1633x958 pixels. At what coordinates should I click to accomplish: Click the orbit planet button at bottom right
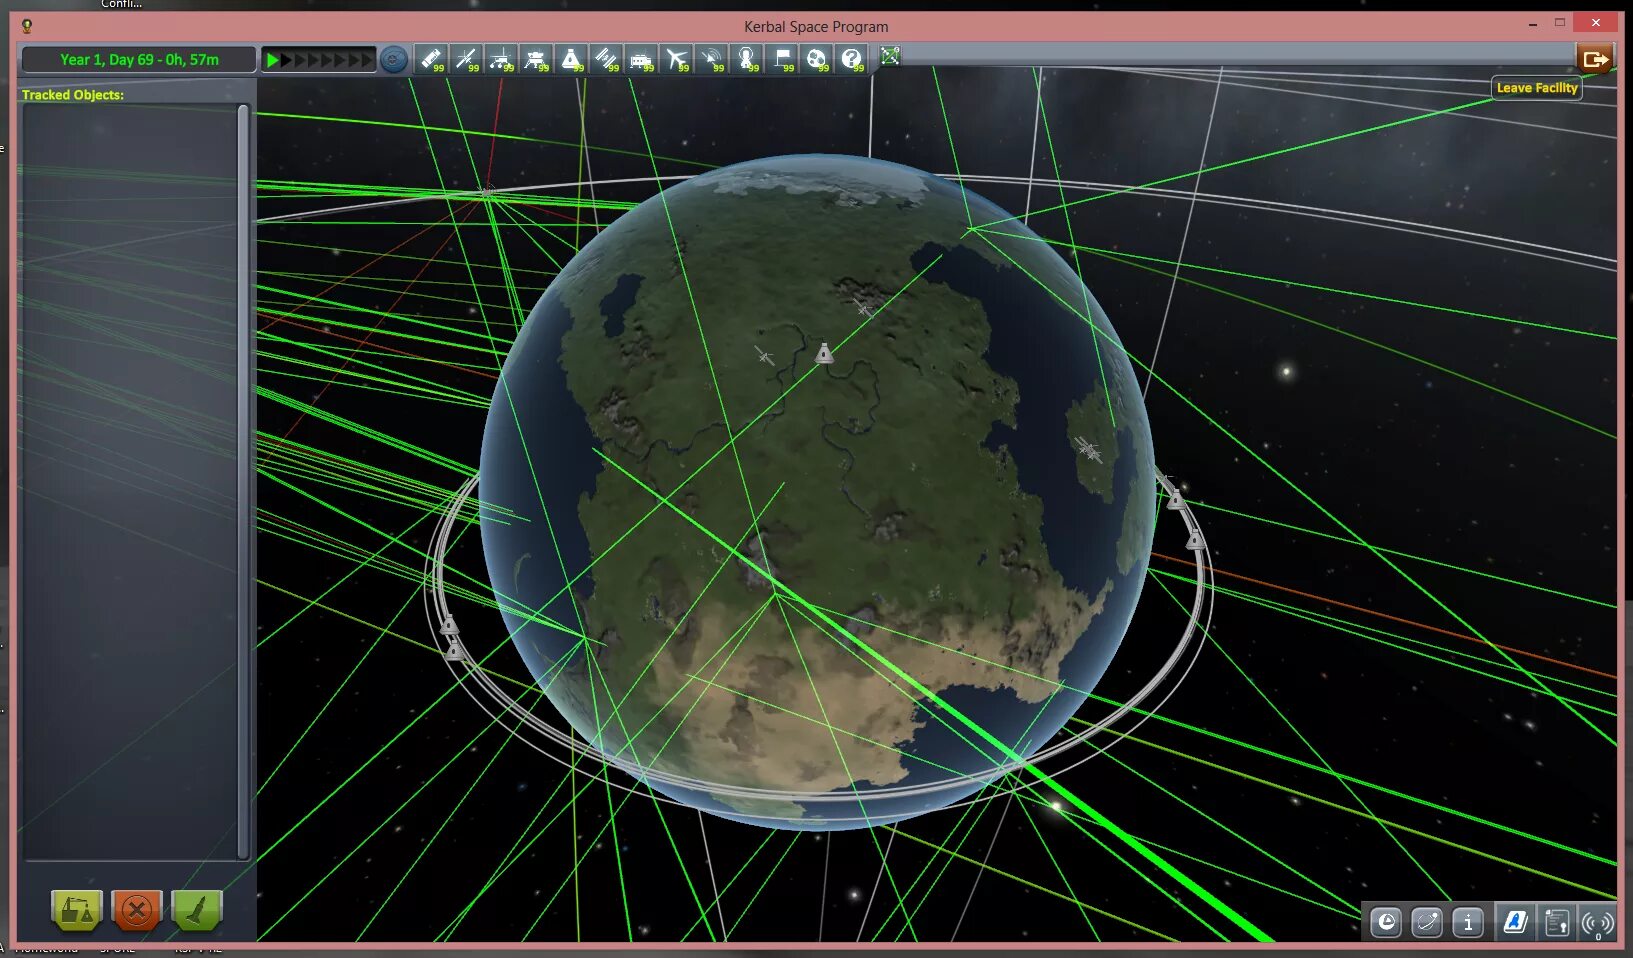point(1427,922)
